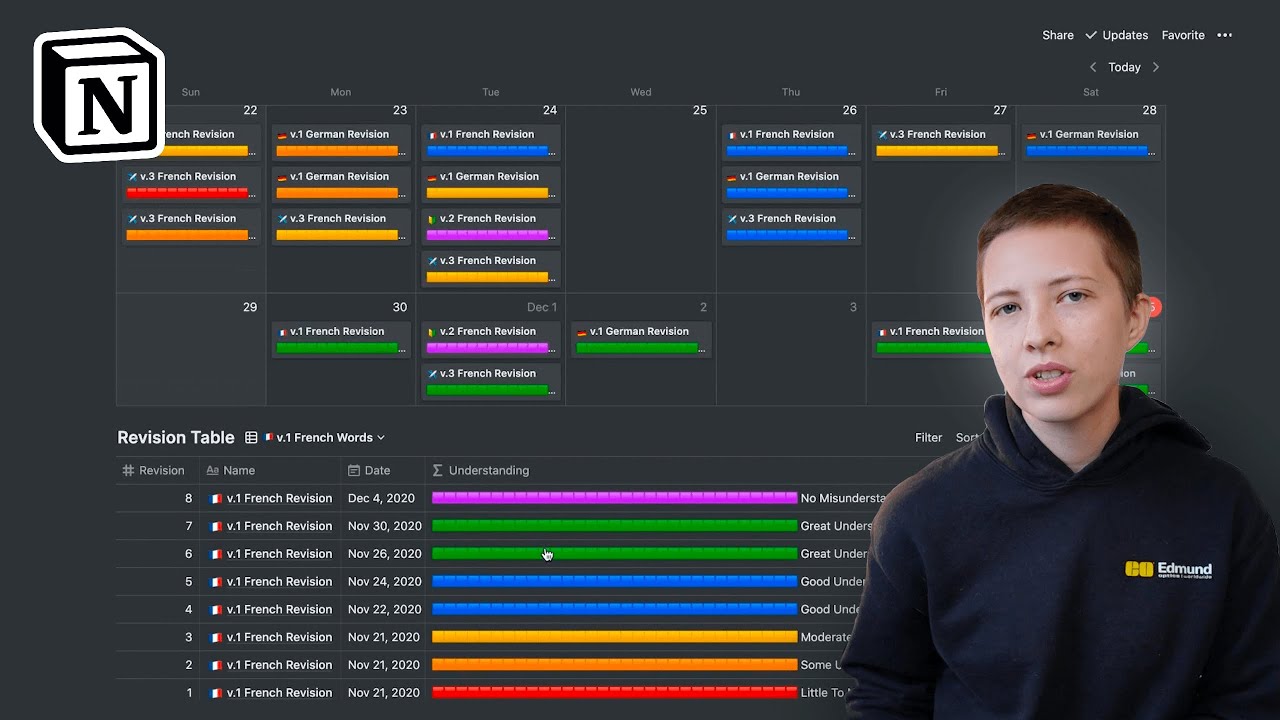Open v.1 French Revision card on Monday 30
Screen dimensions: 1280x720
(x=341, y=340)
